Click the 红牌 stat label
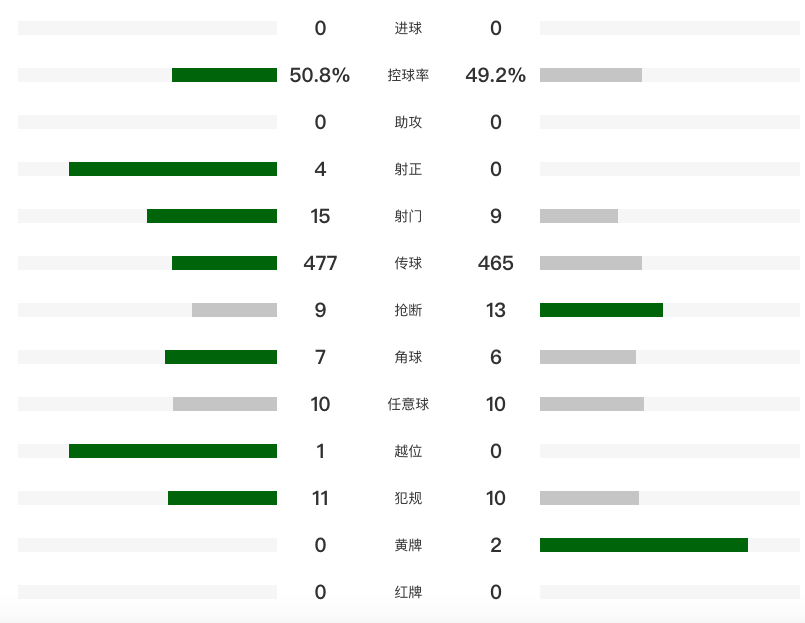The height and width of the screenshot is (623, 805). click(x=408, y=592)
